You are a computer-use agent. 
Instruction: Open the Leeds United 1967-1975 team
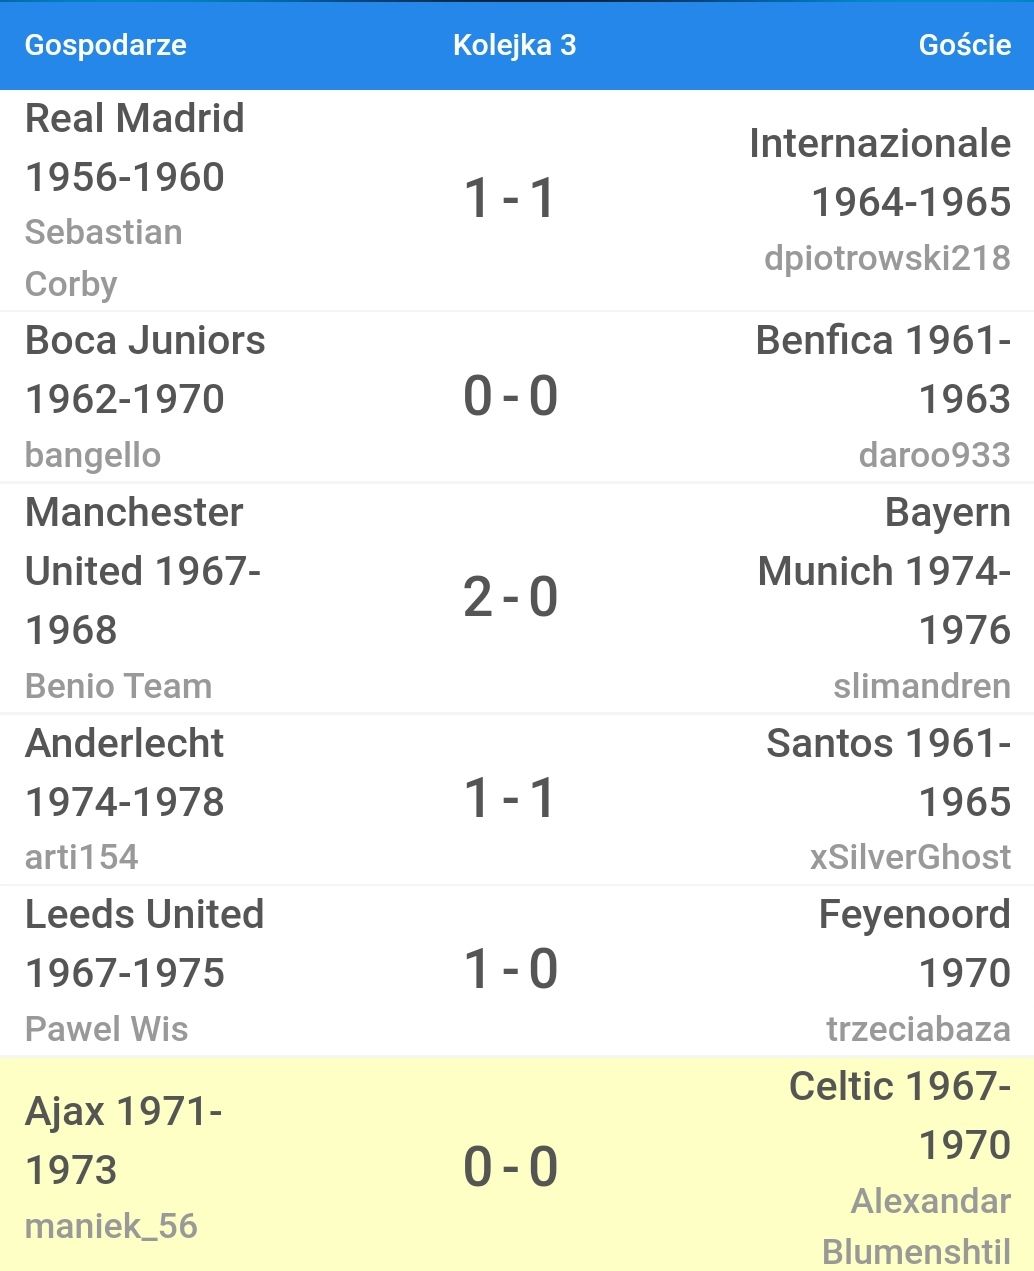coord(145,943)
